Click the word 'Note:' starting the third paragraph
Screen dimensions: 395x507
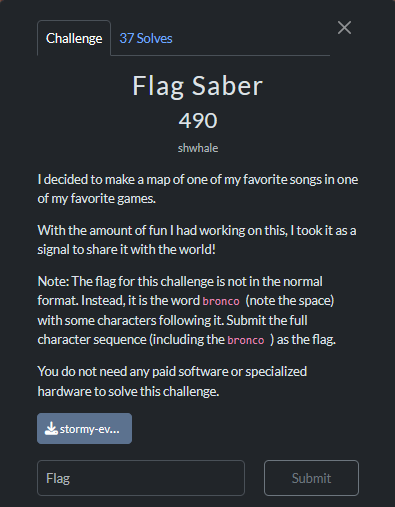click(x=53, y=281)
